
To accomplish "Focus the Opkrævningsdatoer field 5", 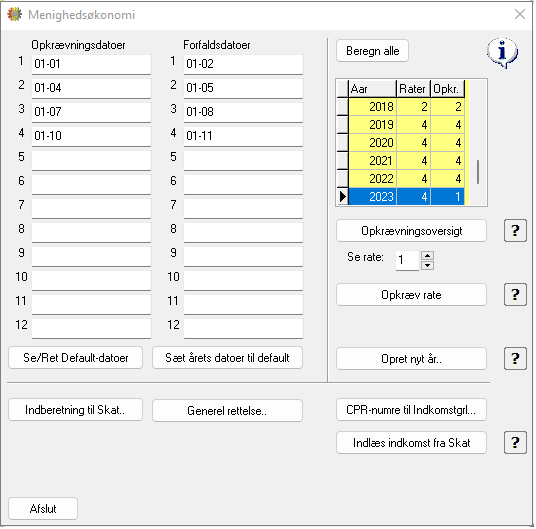I will tap(91, 160).
